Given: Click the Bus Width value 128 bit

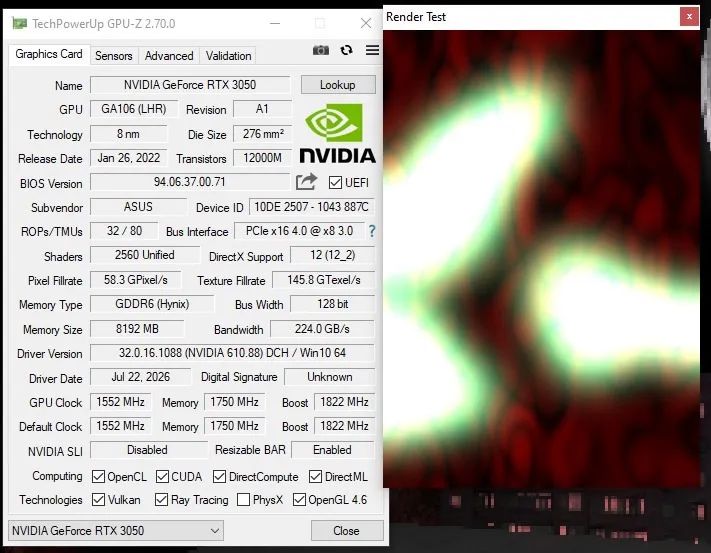Looking at the screenshot, I should [x=332, y=304].
